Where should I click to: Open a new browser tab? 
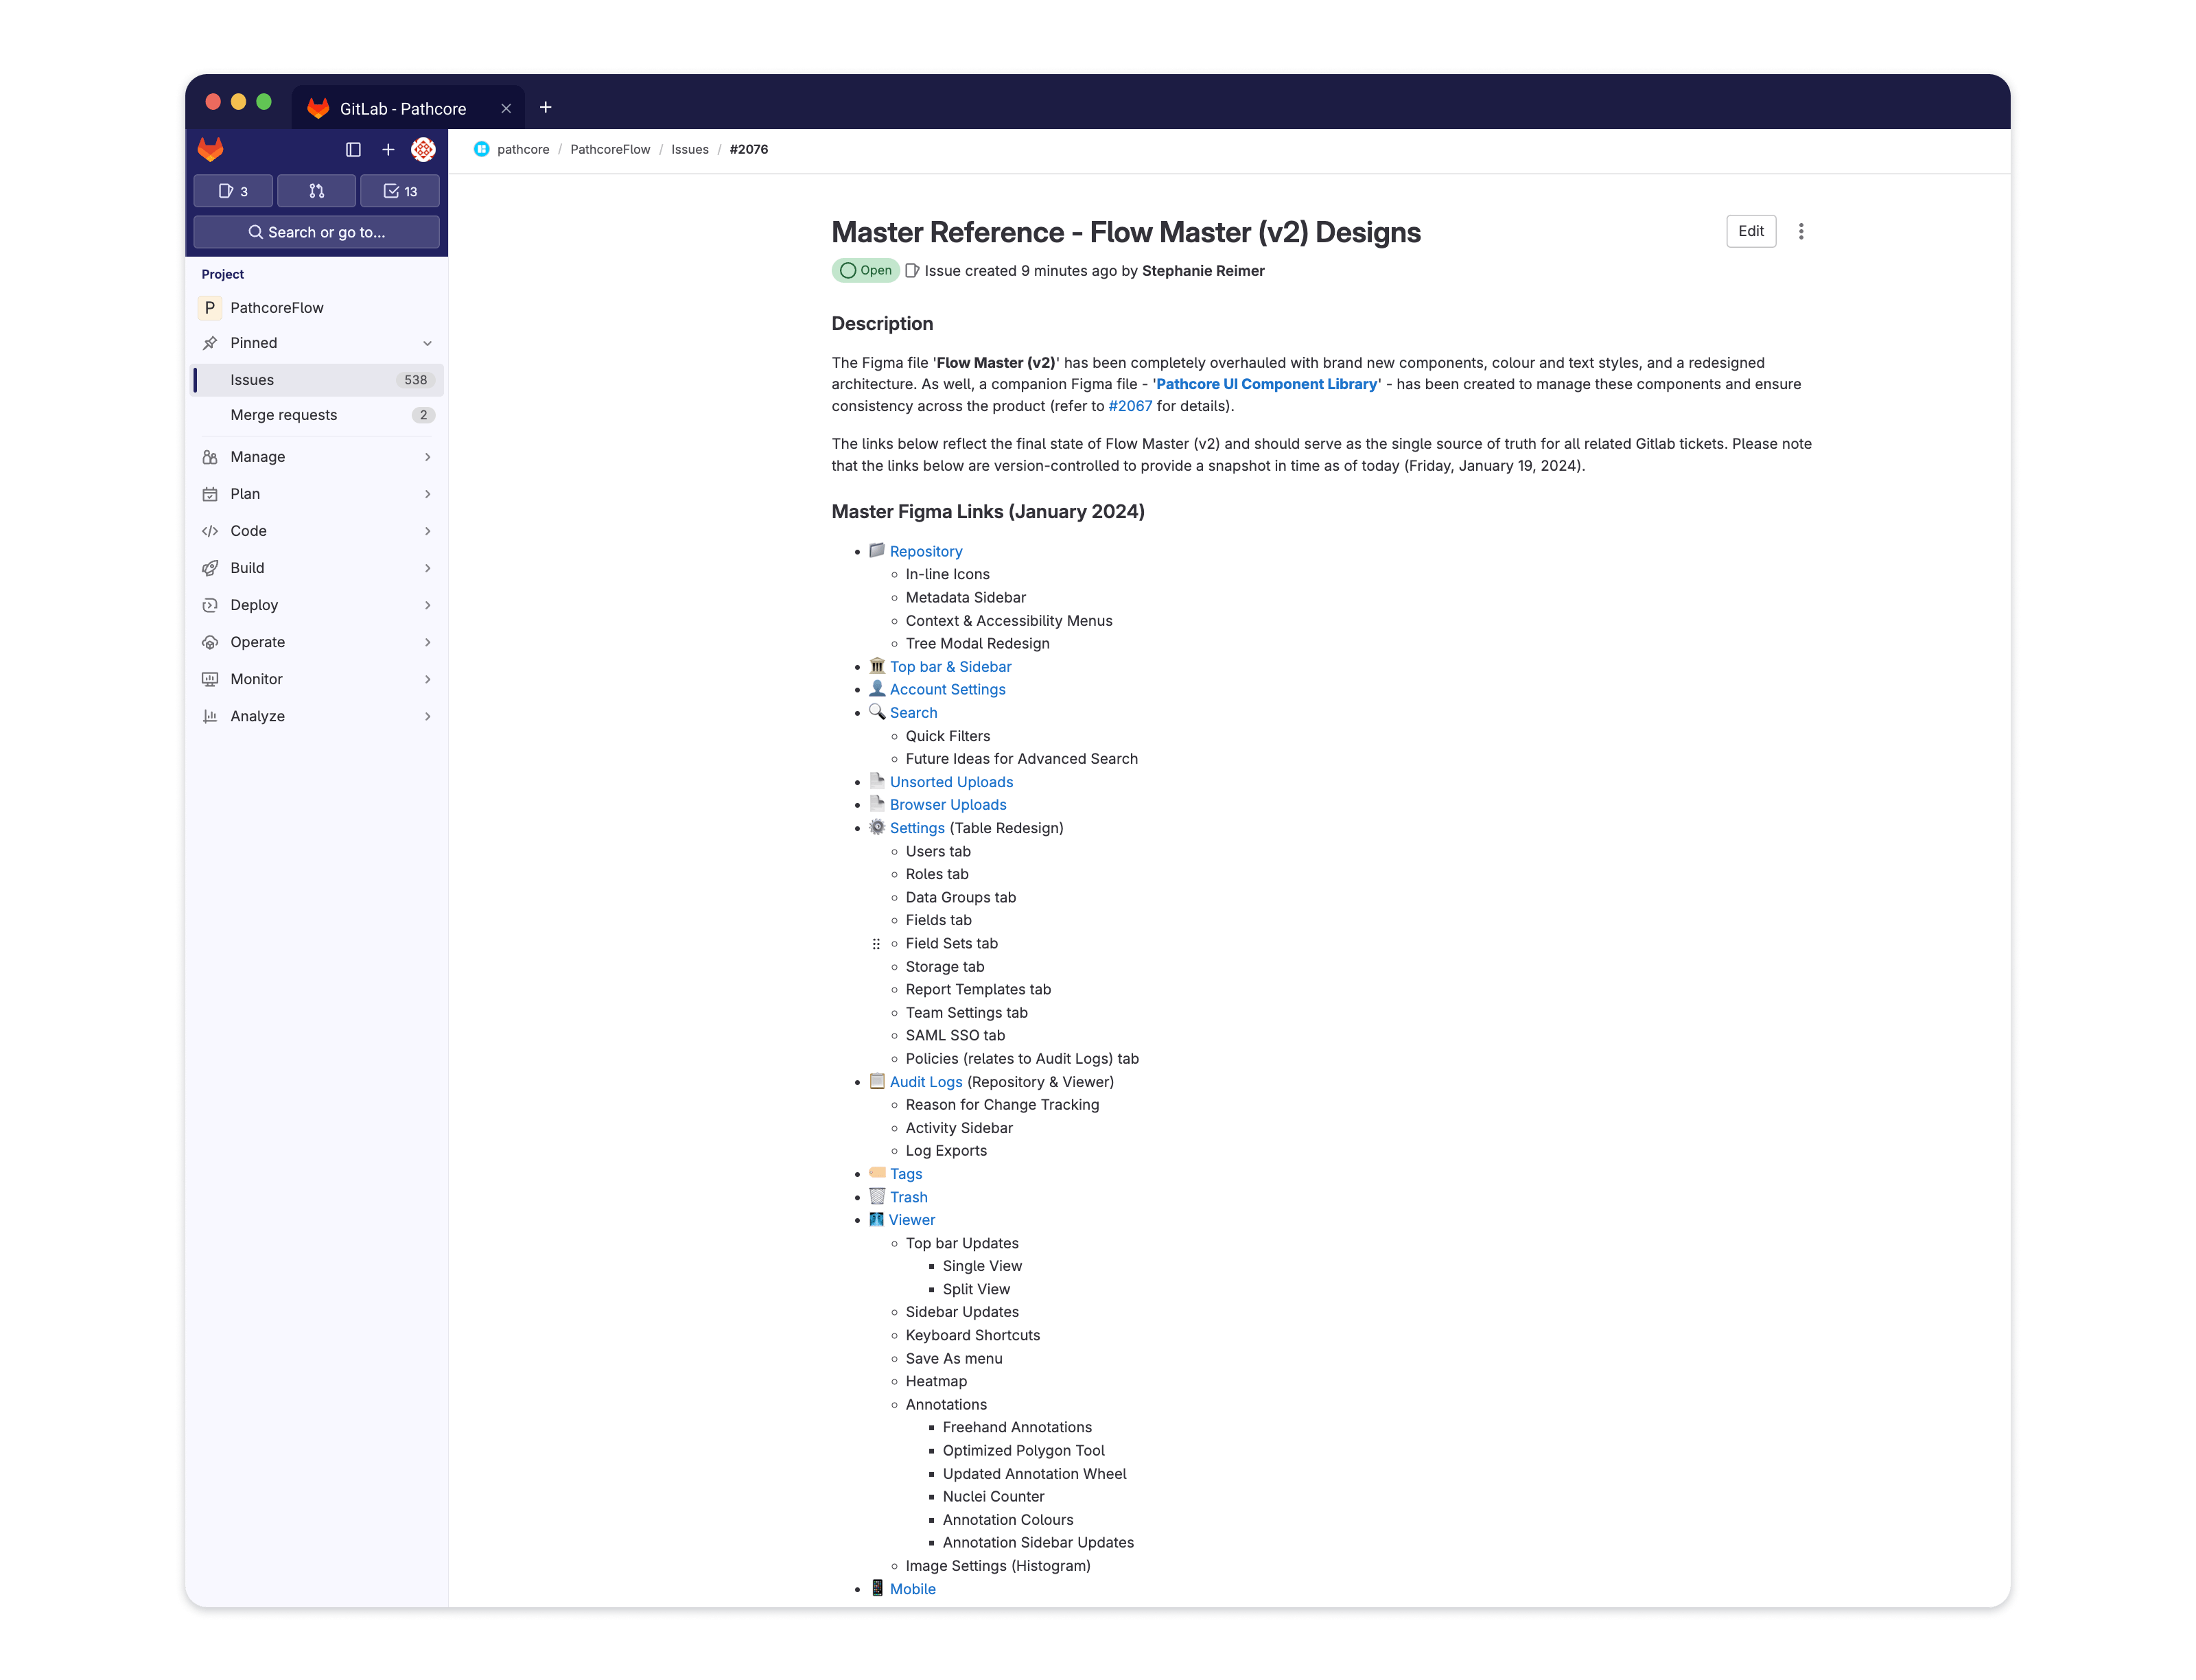(x=546, y=107)
